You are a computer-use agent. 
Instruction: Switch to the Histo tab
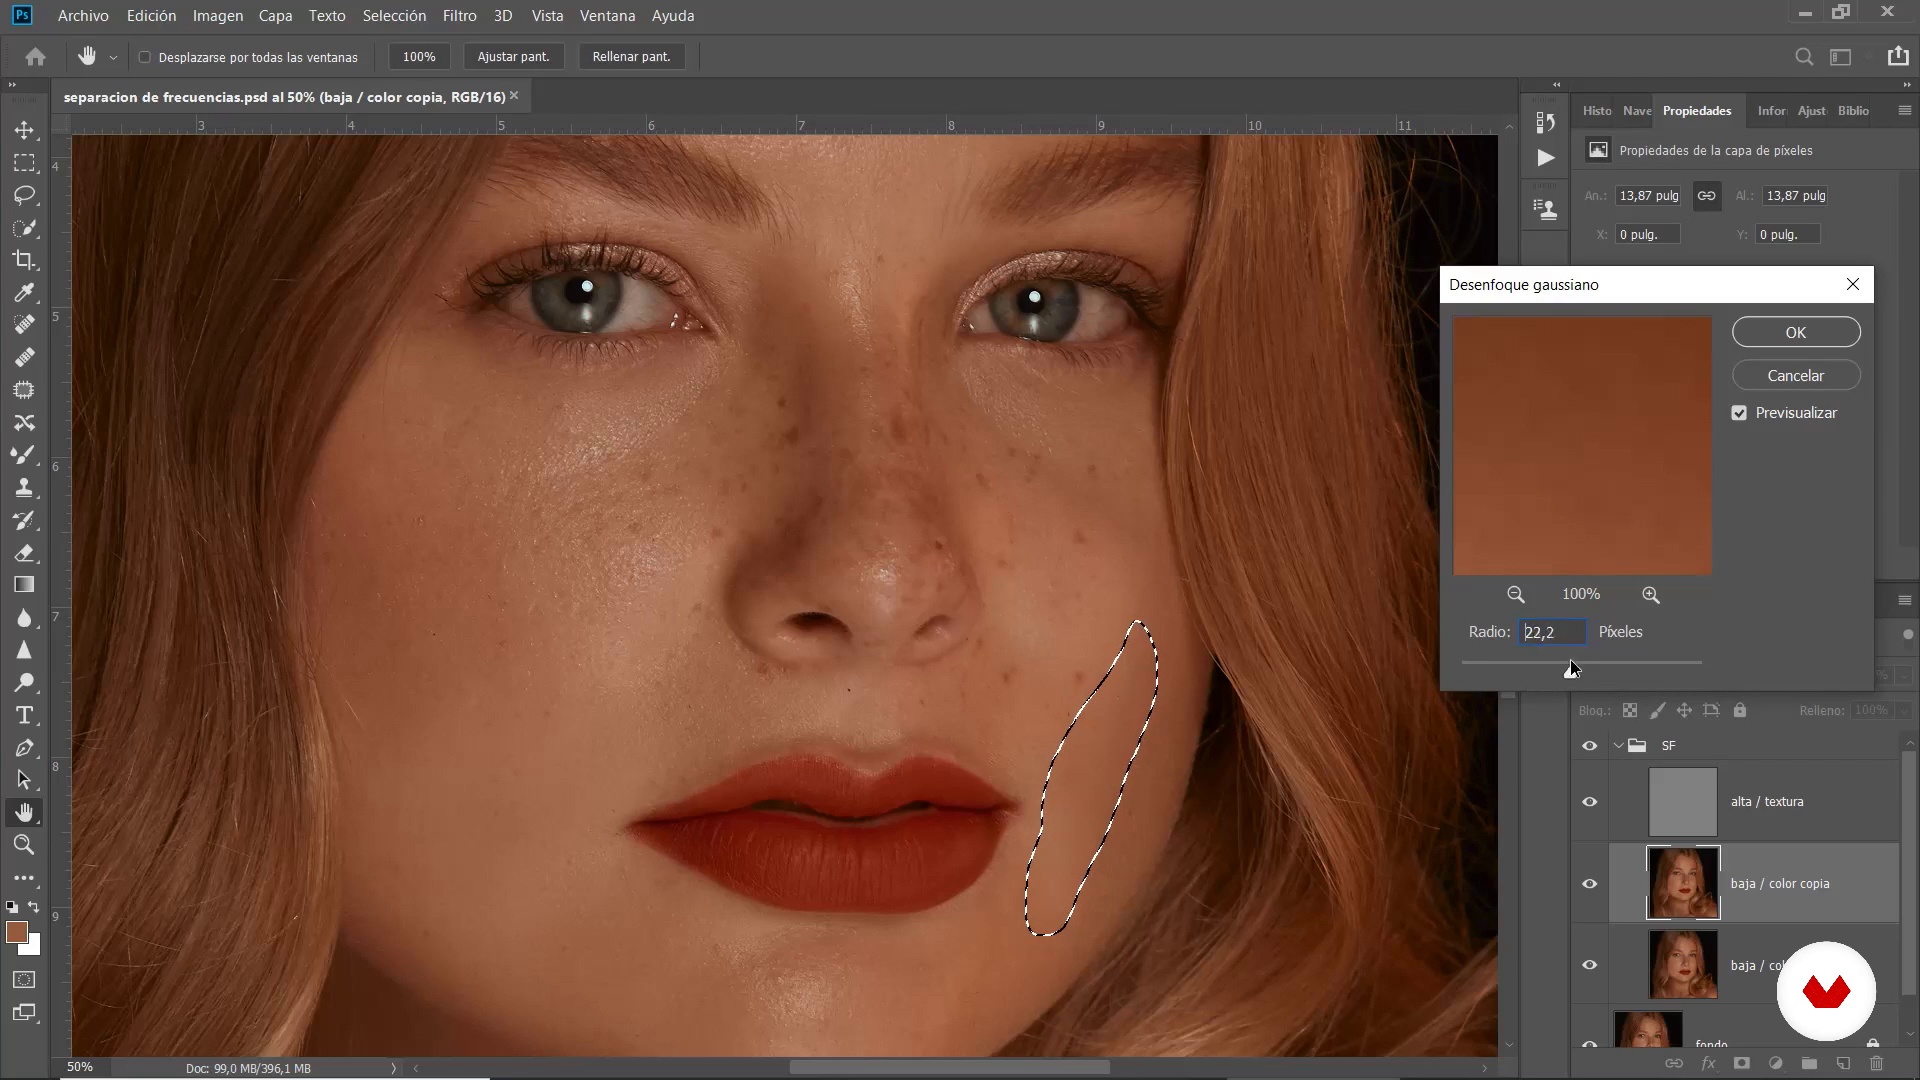pos(1597,111)
